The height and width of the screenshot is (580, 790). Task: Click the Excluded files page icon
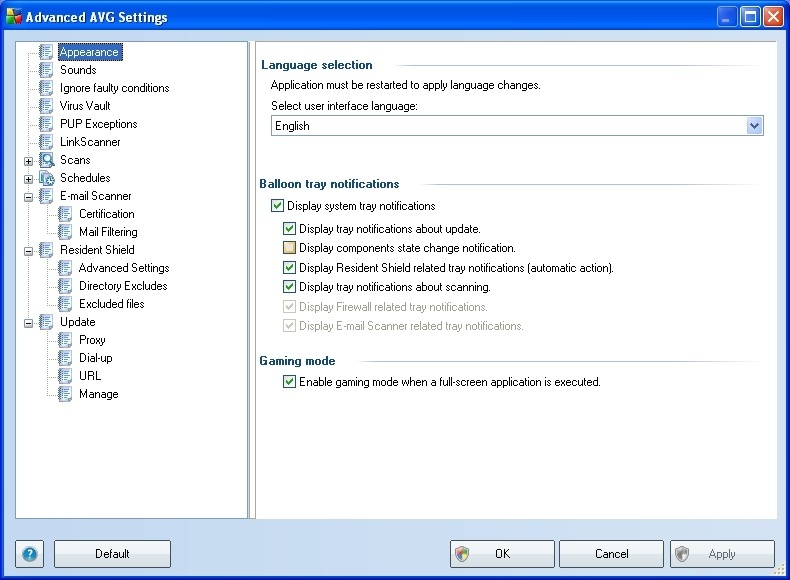click(64, 304)
